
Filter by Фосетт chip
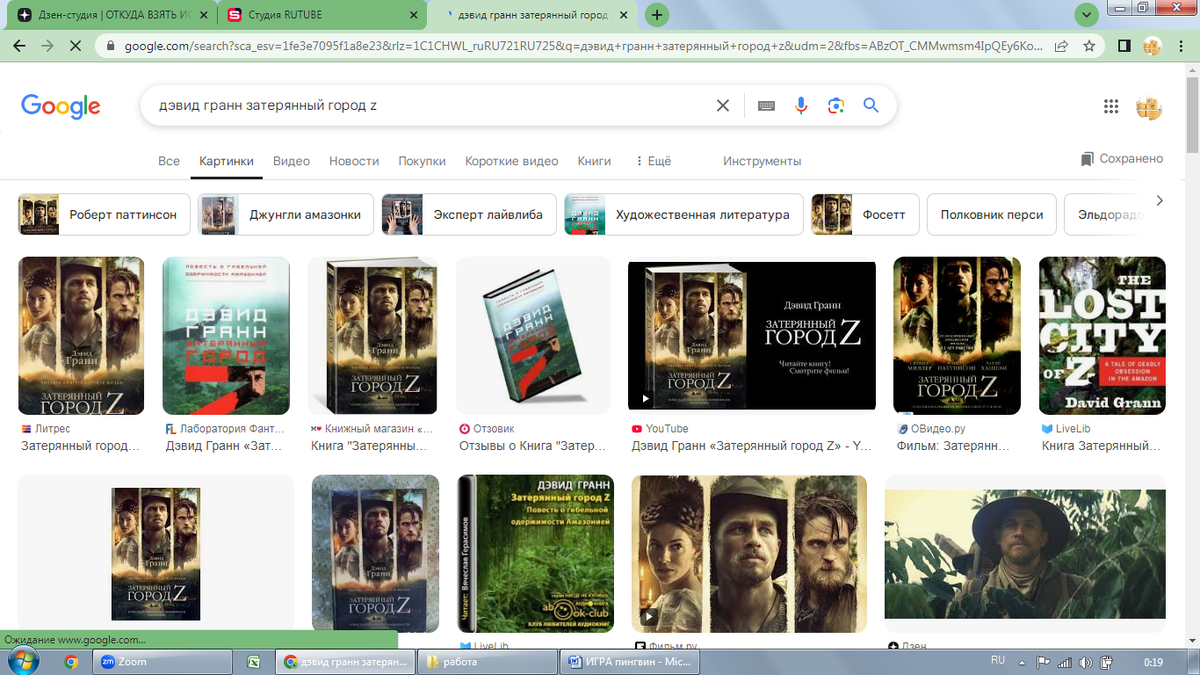pos(865,214)
